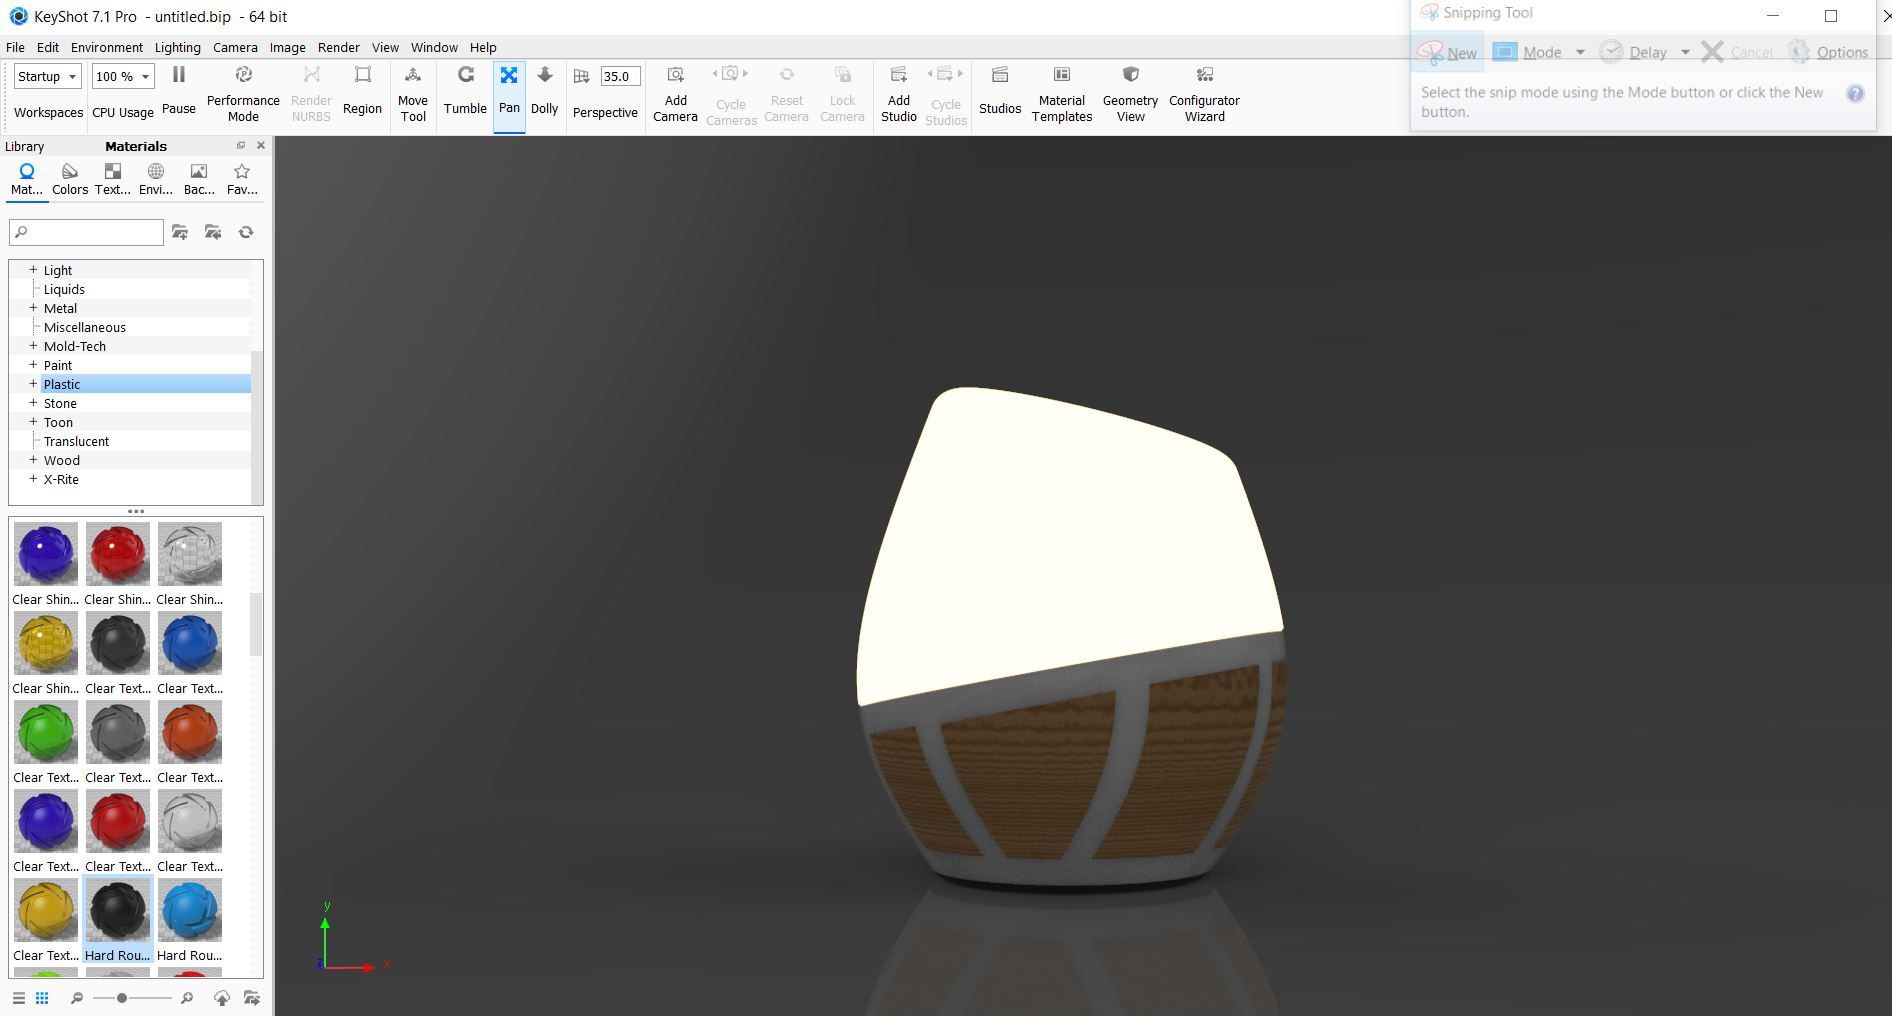Pause the real-time render
Viewport: 1892px width, 1016px height.
pos(179,90)
